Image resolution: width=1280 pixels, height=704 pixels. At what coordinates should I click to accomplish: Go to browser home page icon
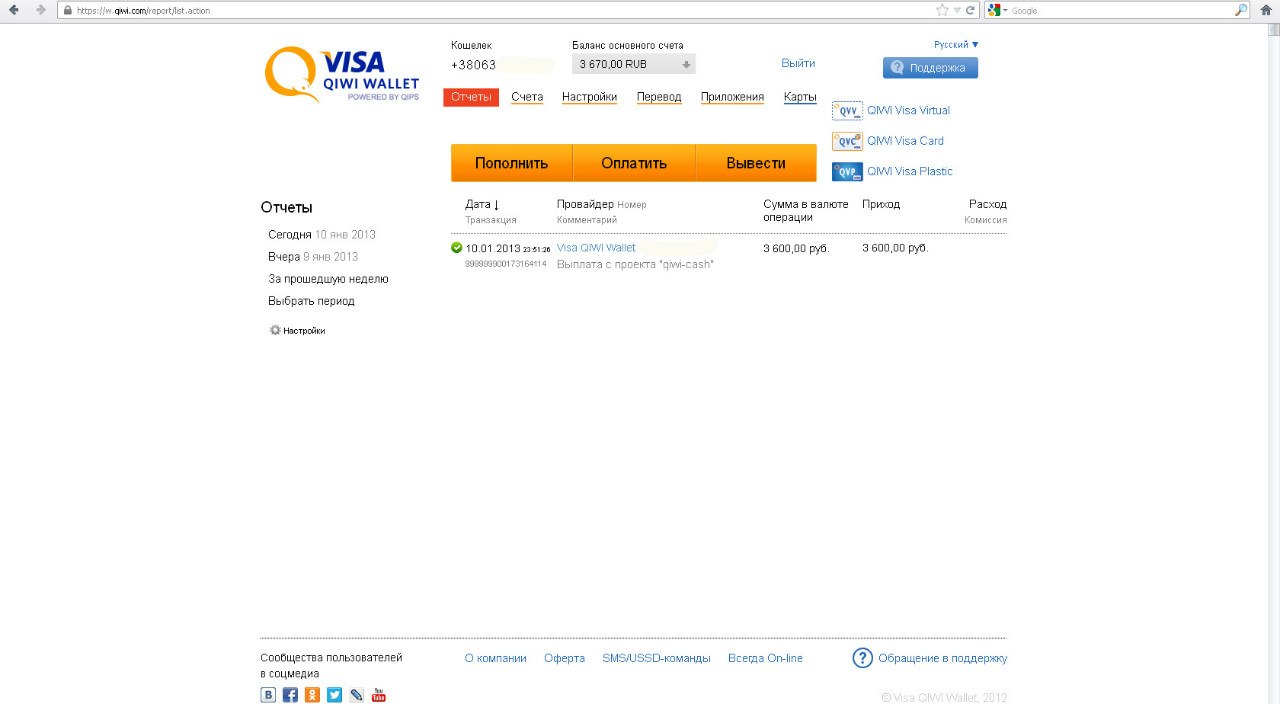(x=1265, y=10)
